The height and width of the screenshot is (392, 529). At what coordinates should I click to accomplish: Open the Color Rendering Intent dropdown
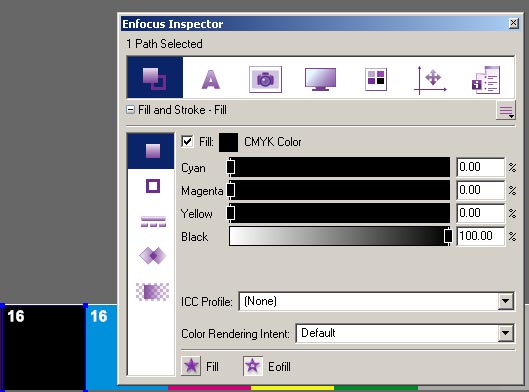pos(405,333)
